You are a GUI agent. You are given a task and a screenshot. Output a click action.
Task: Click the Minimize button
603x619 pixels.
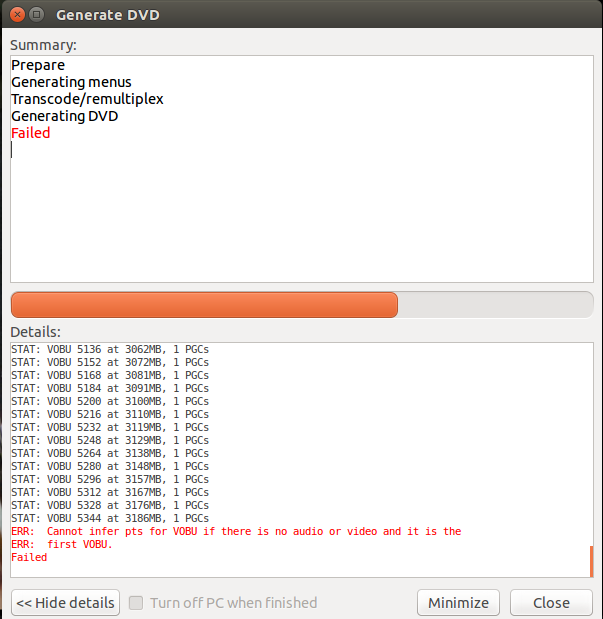coord(458,602)
